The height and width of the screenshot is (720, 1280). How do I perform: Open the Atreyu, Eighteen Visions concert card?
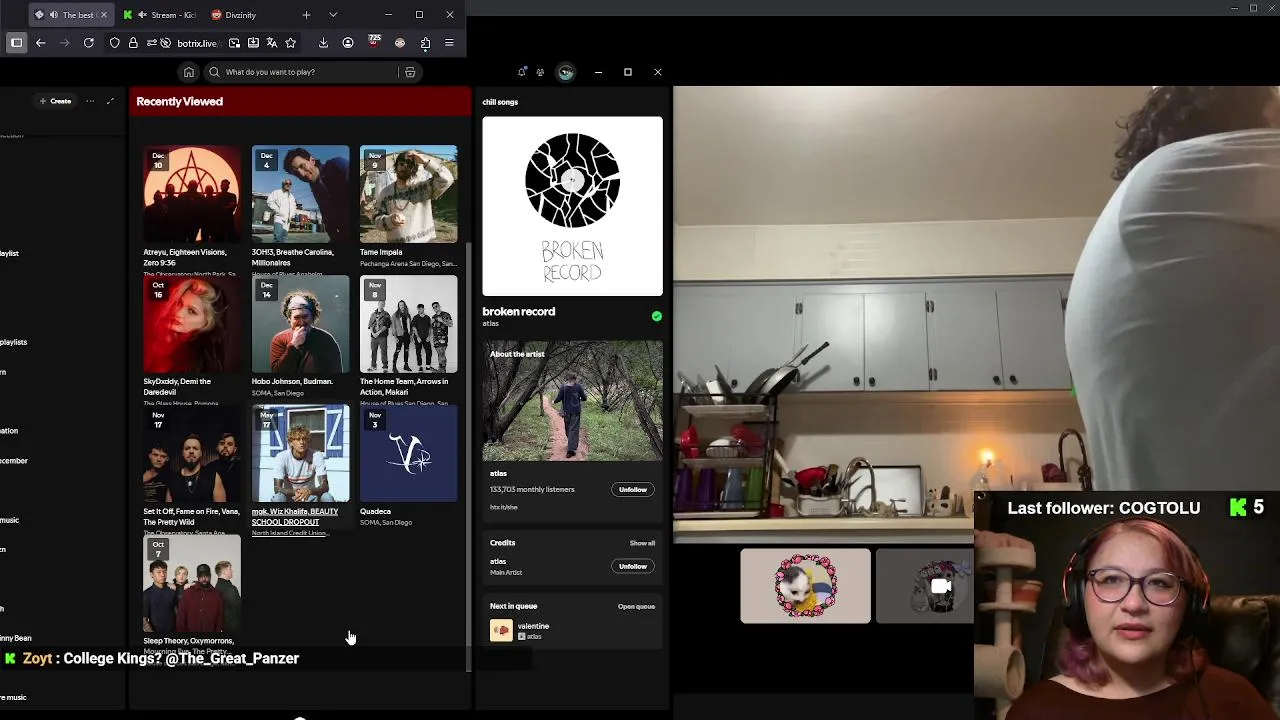click(x=191, y=209)
